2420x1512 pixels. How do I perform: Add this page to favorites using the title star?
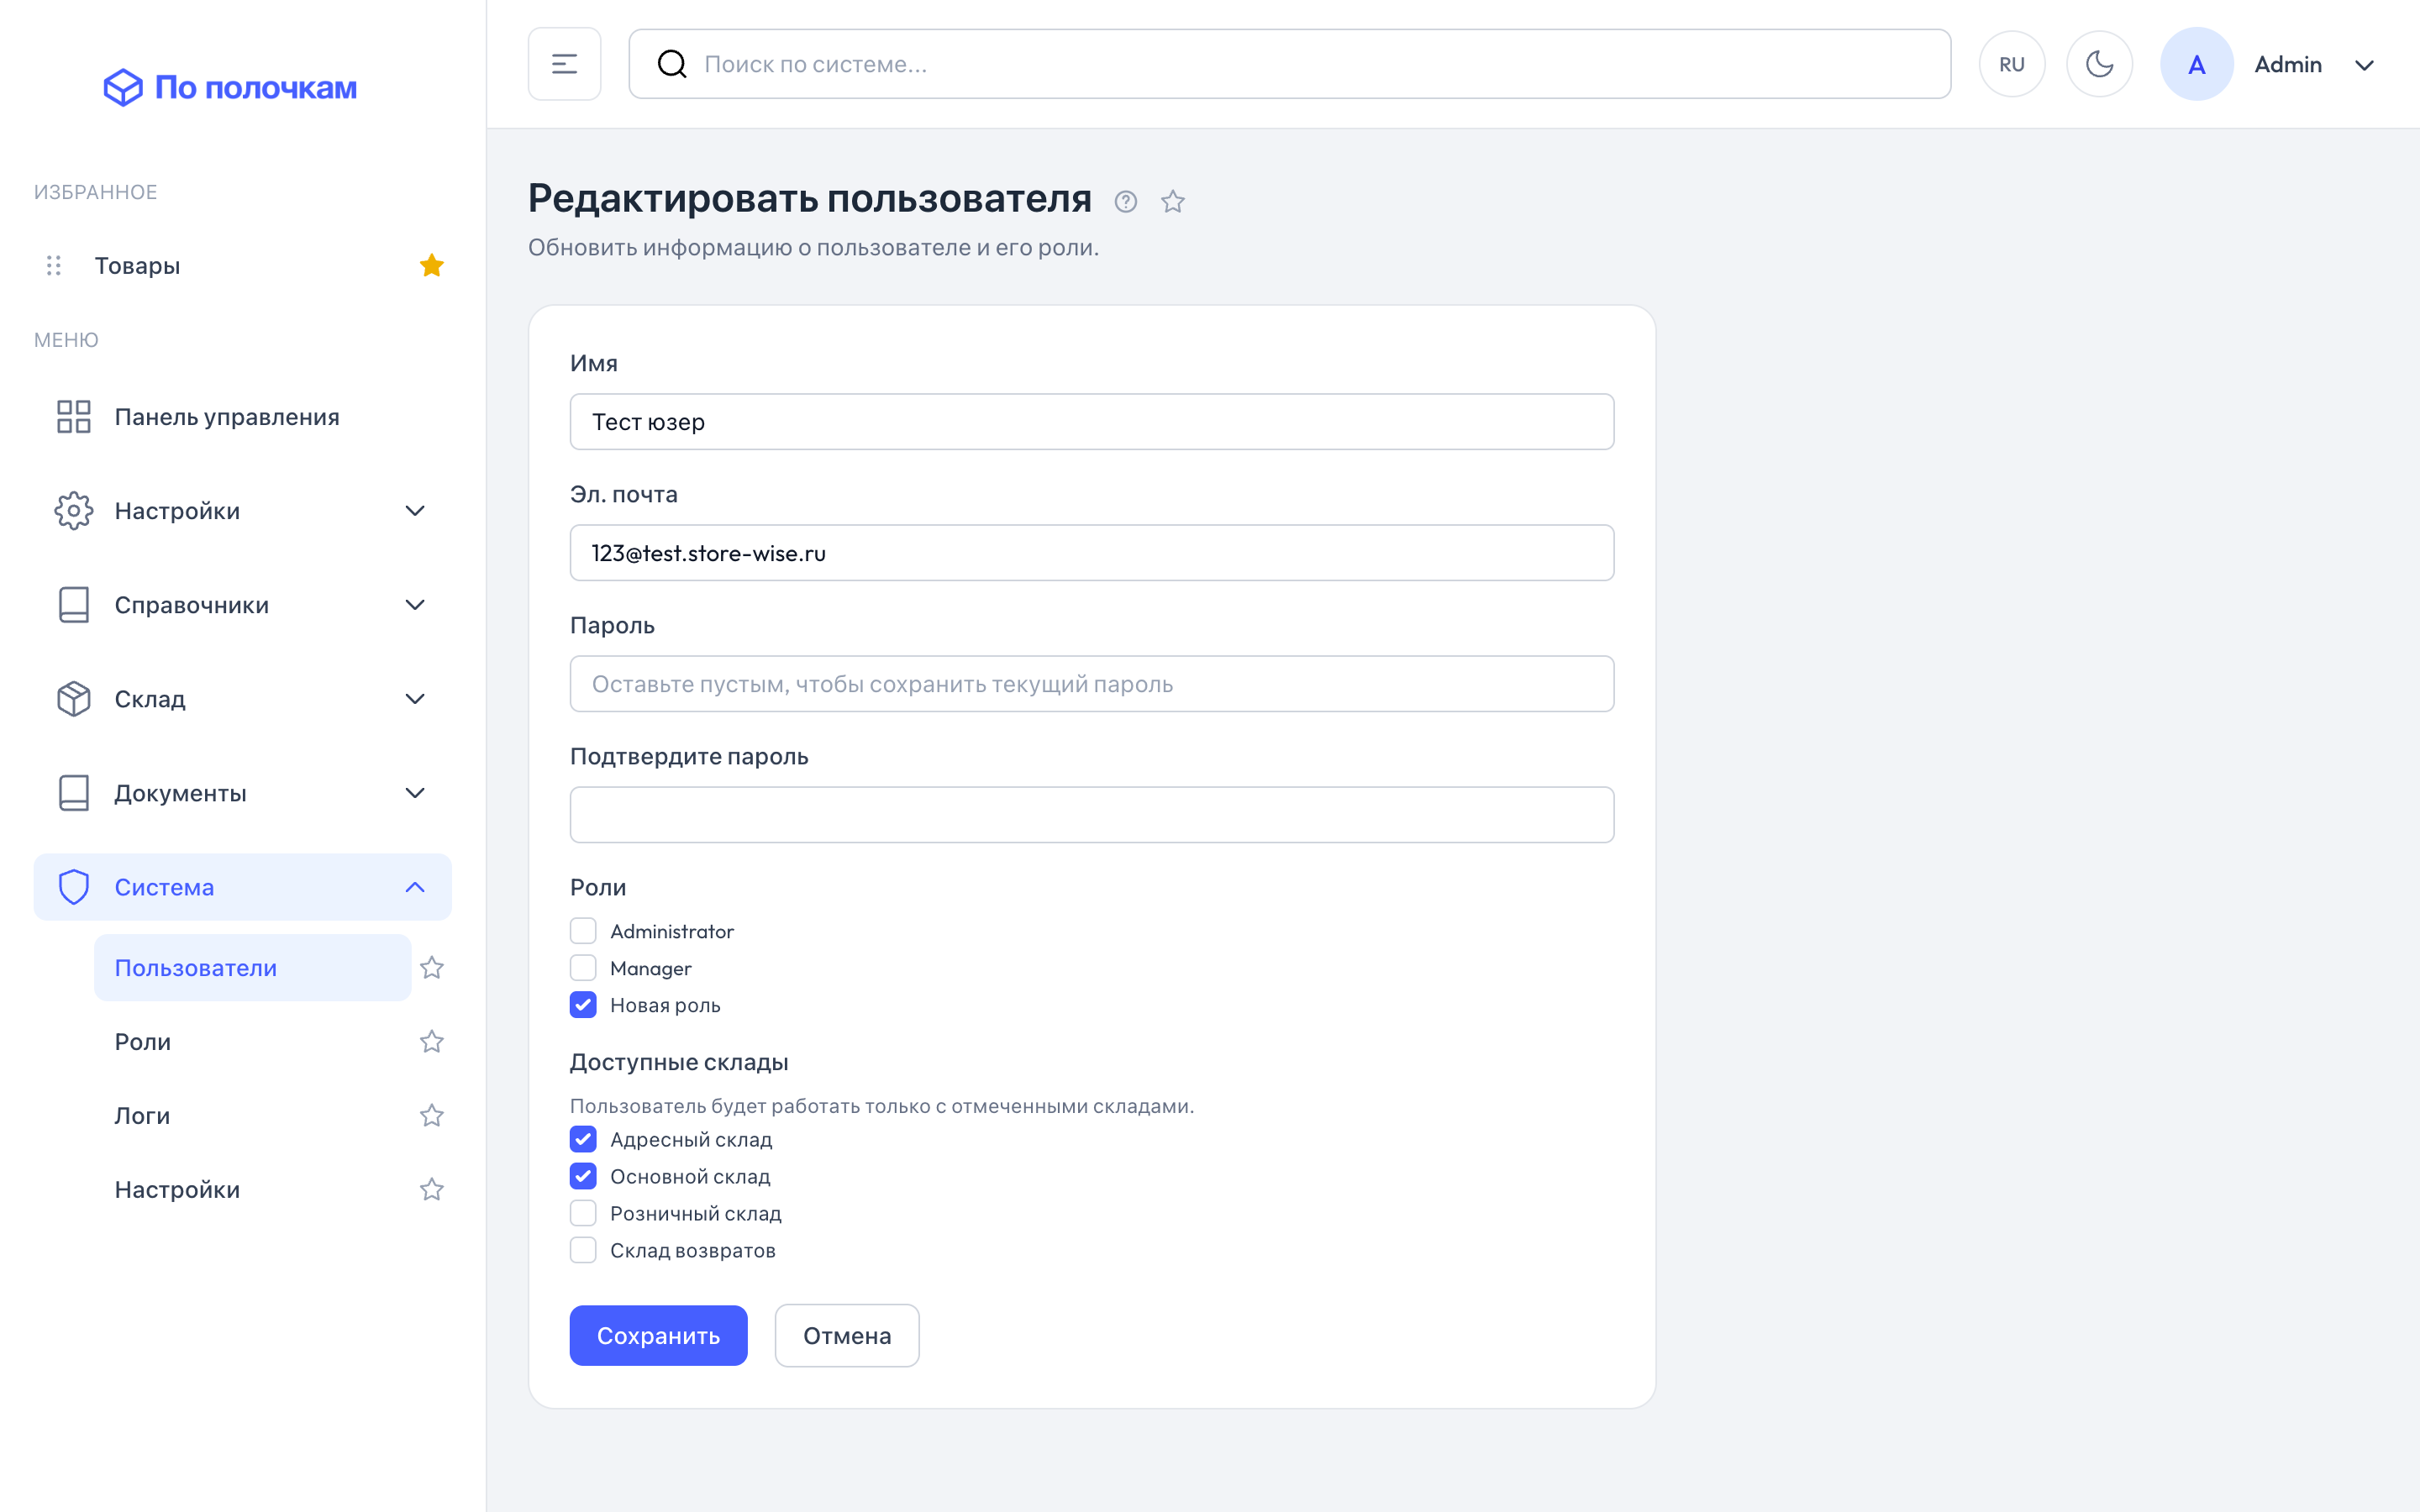(x=1172, y=202)
